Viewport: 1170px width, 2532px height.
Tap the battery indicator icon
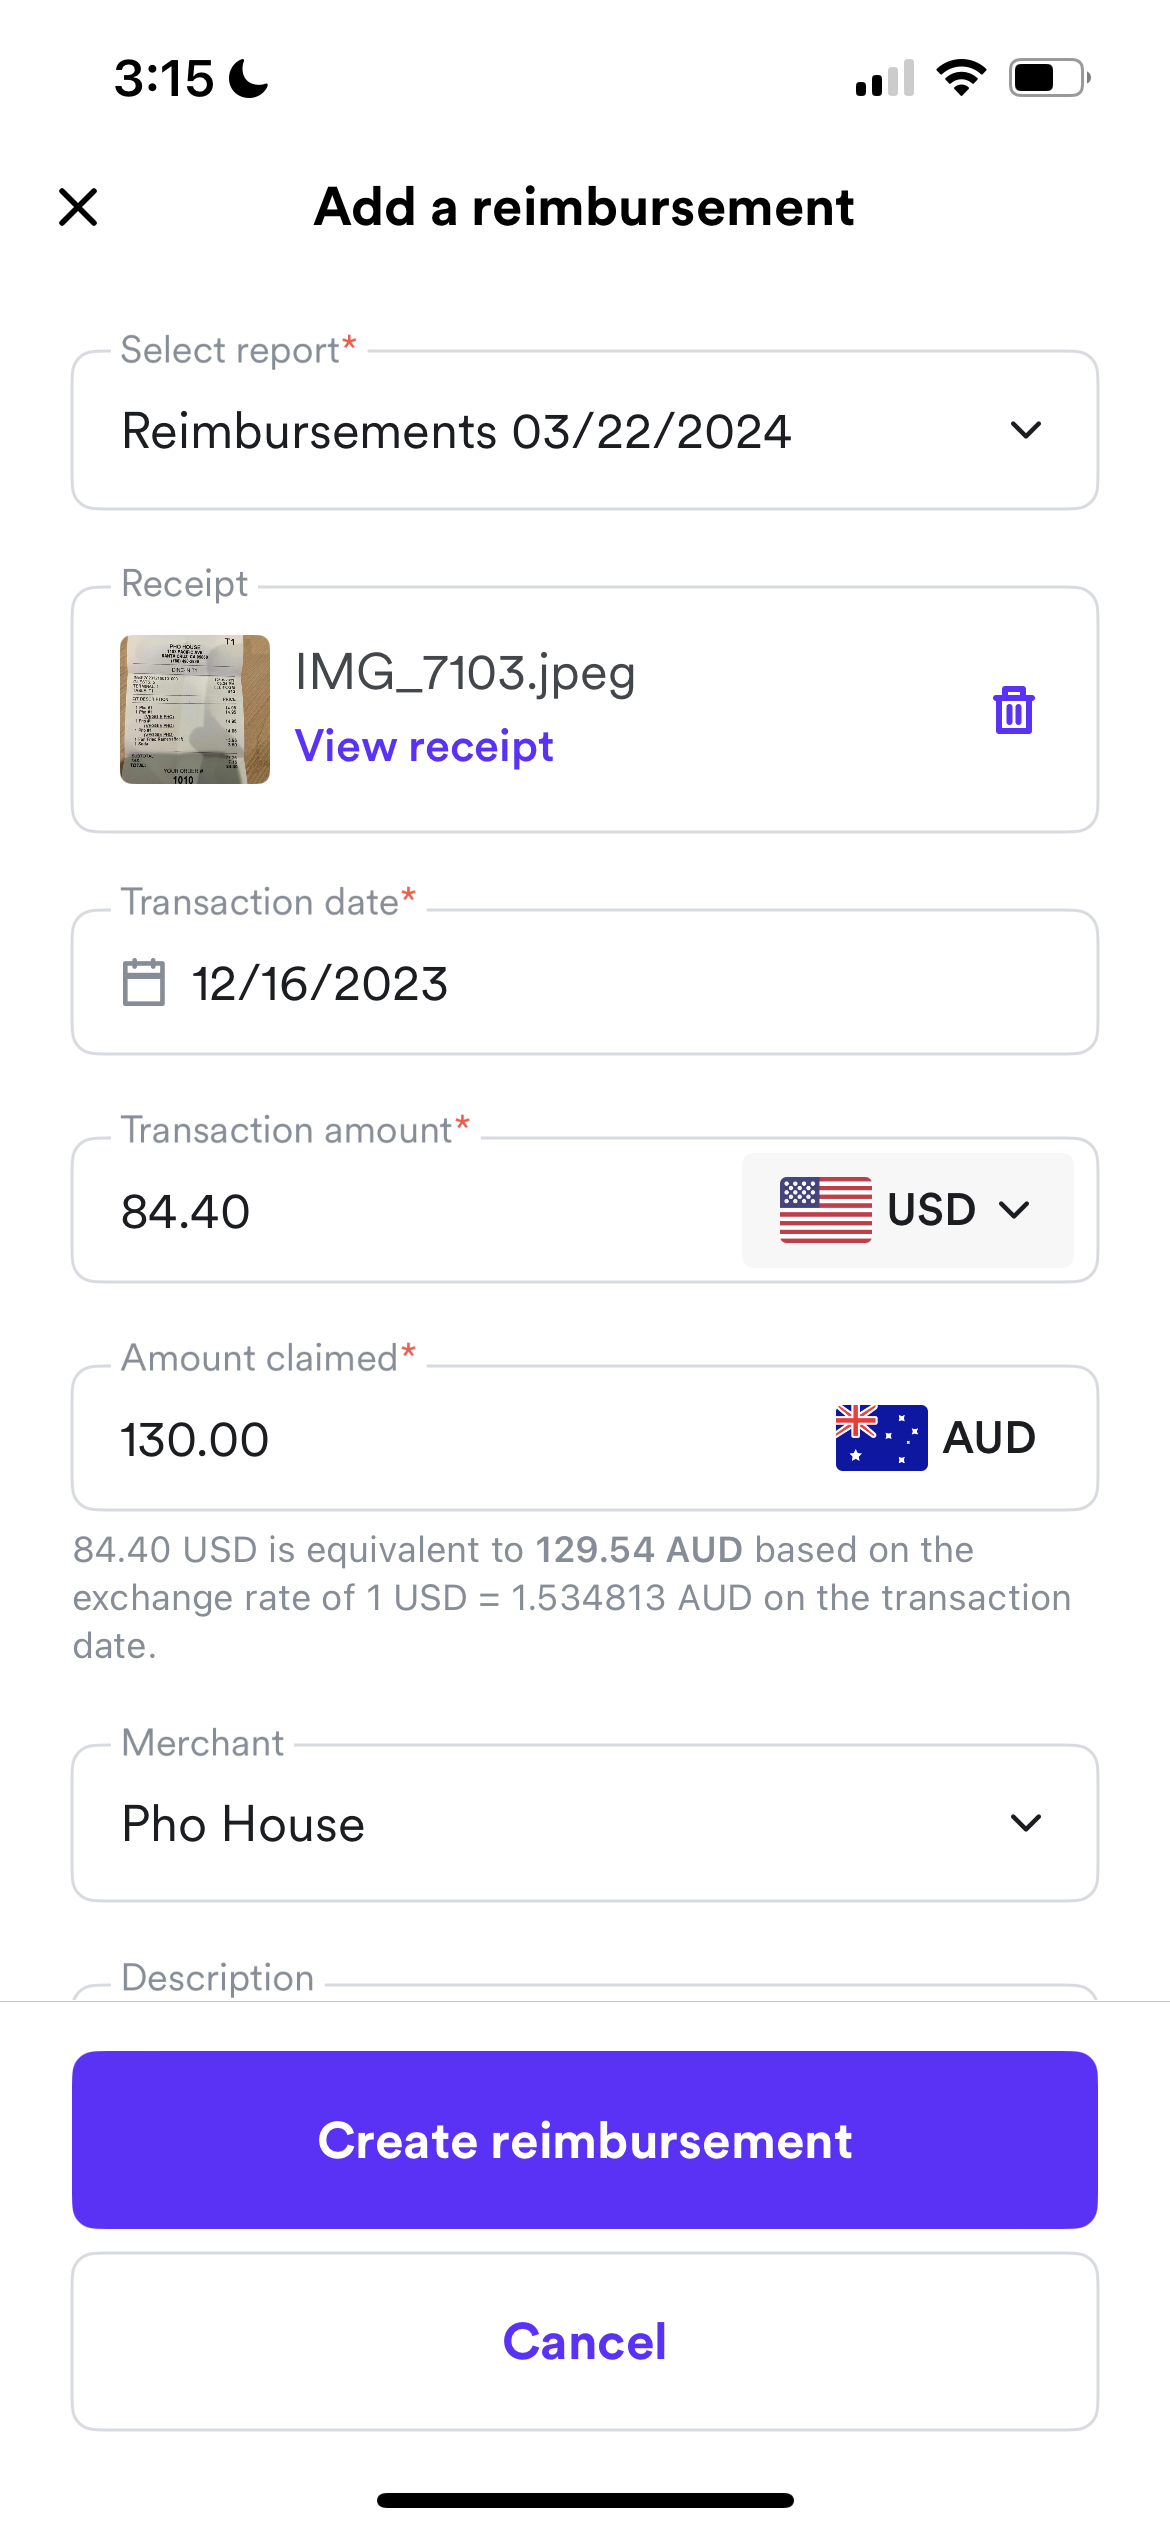pyautogui.click(x=1049, y=77)
